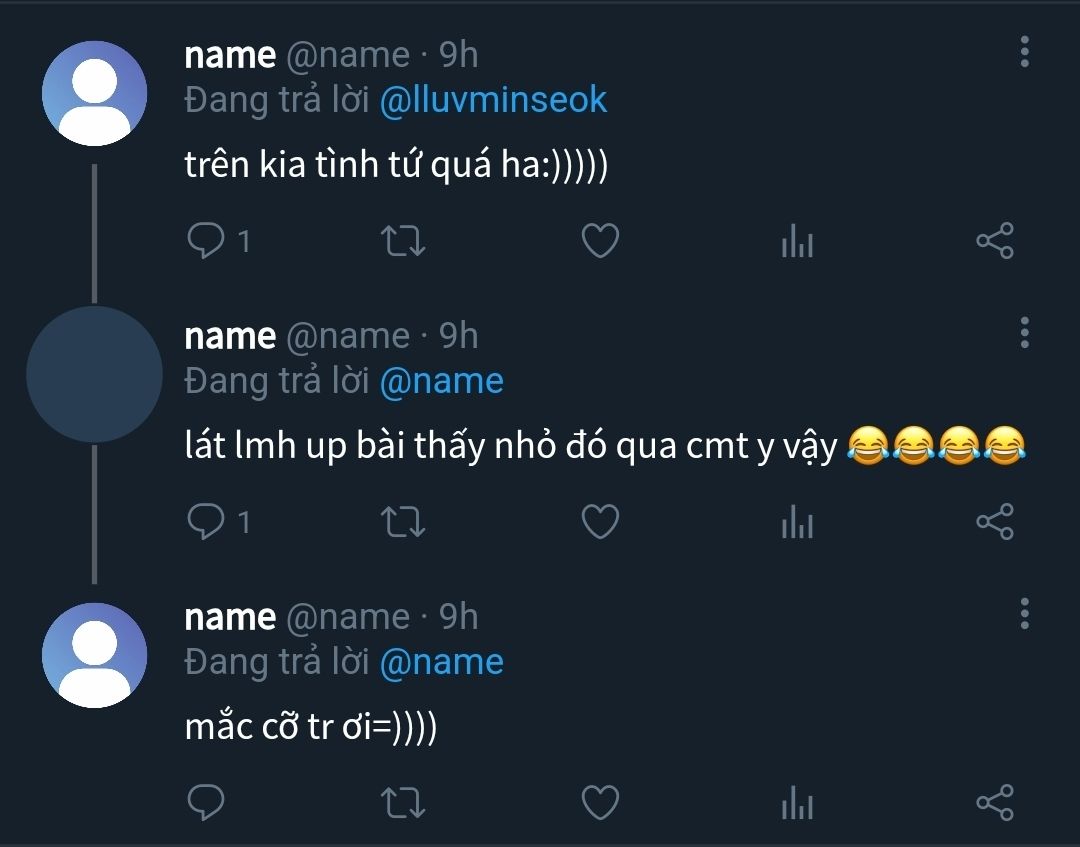Viewport: 1080px width, 847px height.
Task: Open the @name mention in the last tweet
Action: click(x=441, y=662)
